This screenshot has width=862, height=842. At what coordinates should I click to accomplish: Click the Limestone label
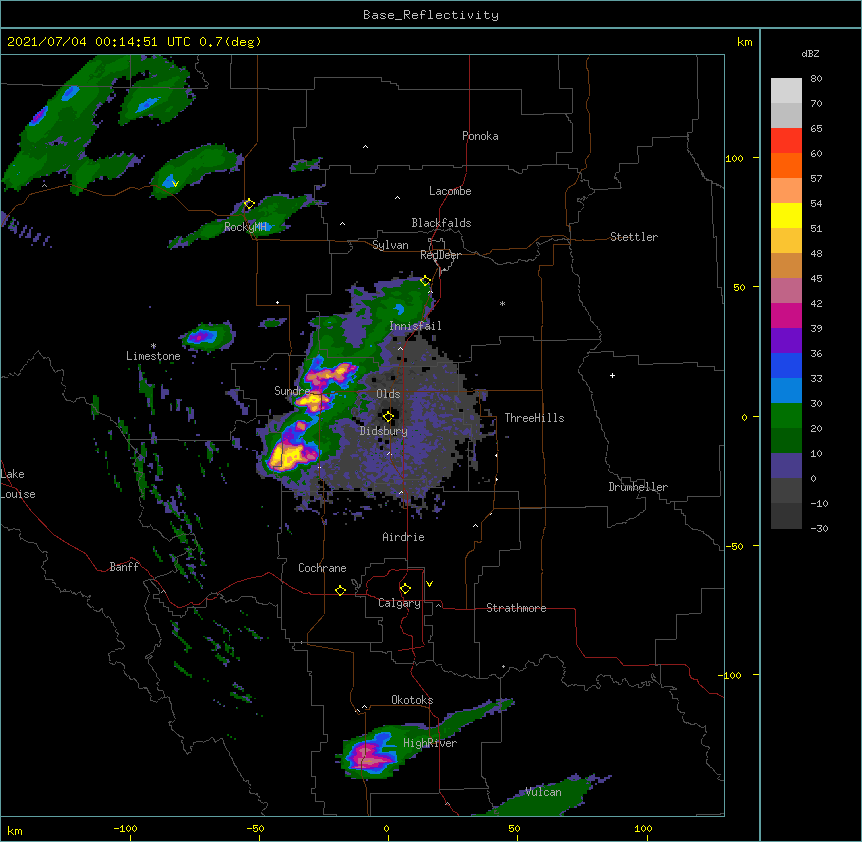pyautogui.click(x=153, y=356)
